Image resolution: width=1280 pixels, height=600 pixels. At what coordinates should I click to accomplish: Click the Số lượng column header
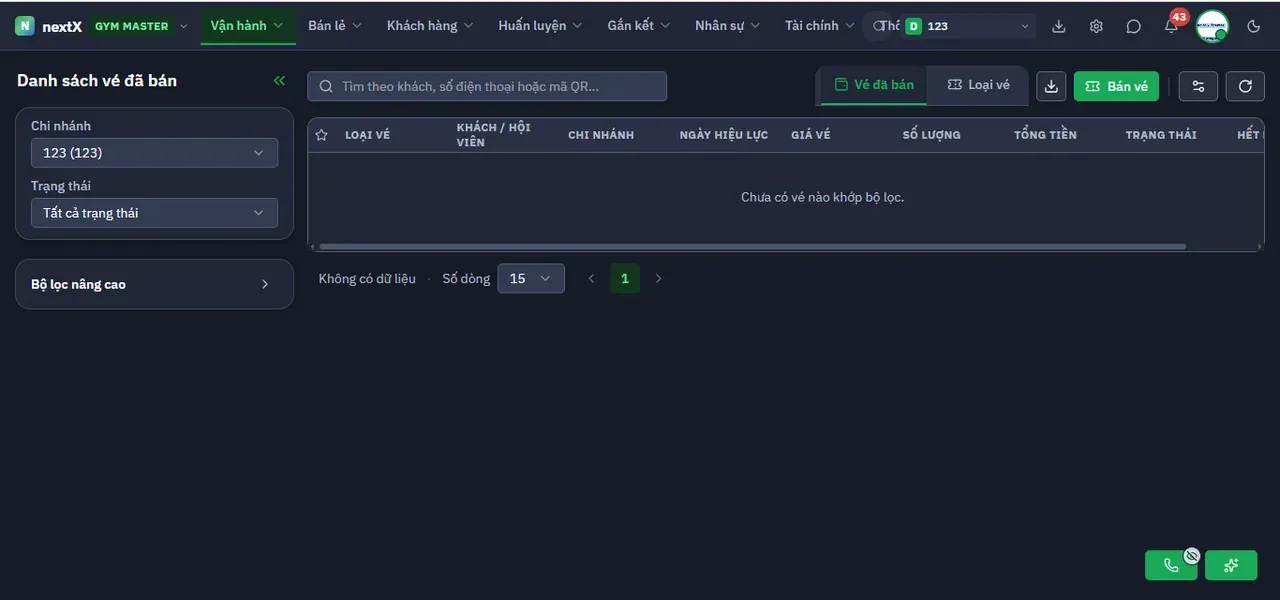[x=932, y=135]
